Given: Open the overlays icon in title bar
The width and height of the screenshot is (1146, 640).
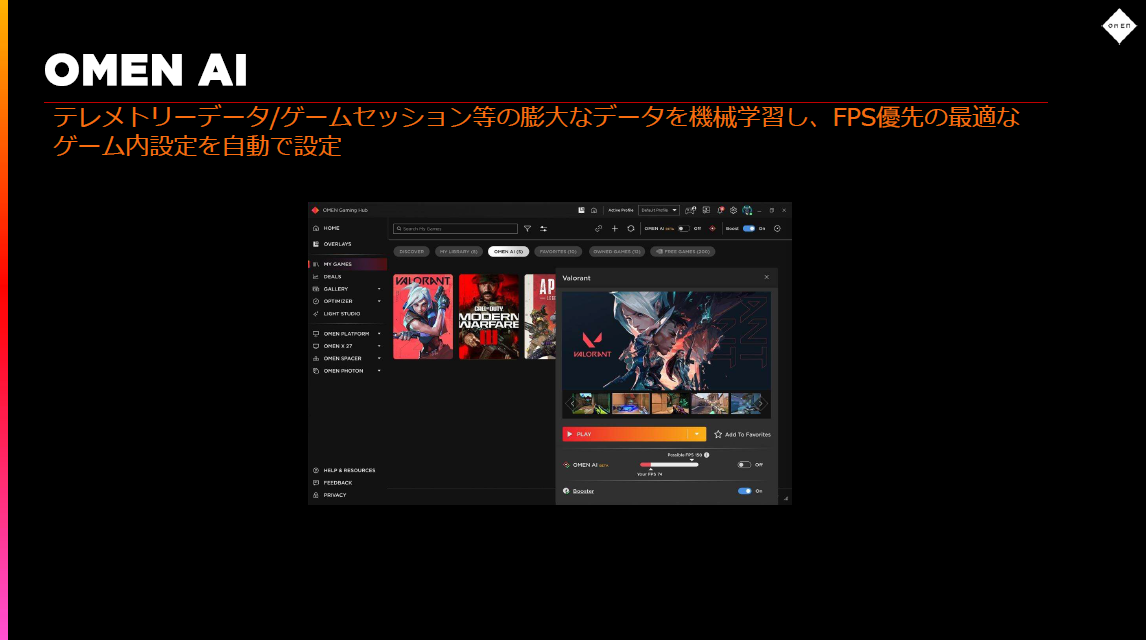Looking at the screenshot, I should pyautogui.click(x=582, y=210).
